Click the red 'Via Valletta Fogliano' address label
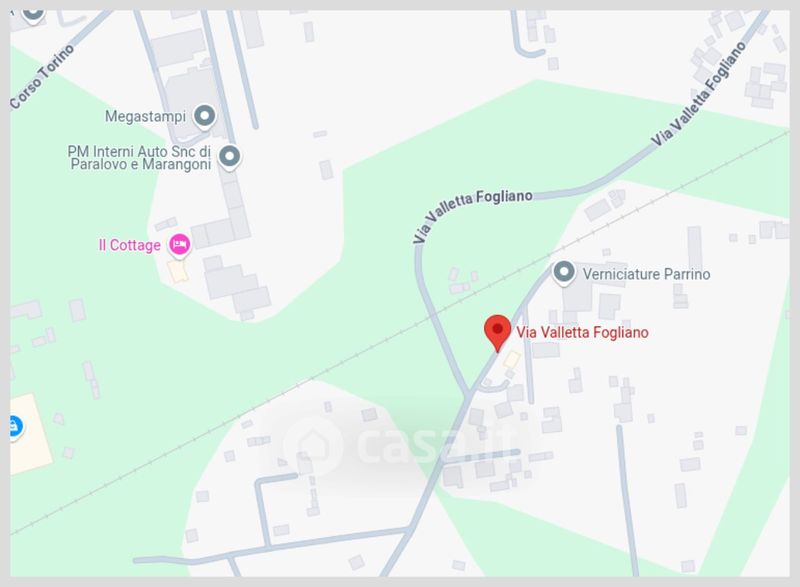The height and width of the screenshot is (587, 800). point(582,333)
